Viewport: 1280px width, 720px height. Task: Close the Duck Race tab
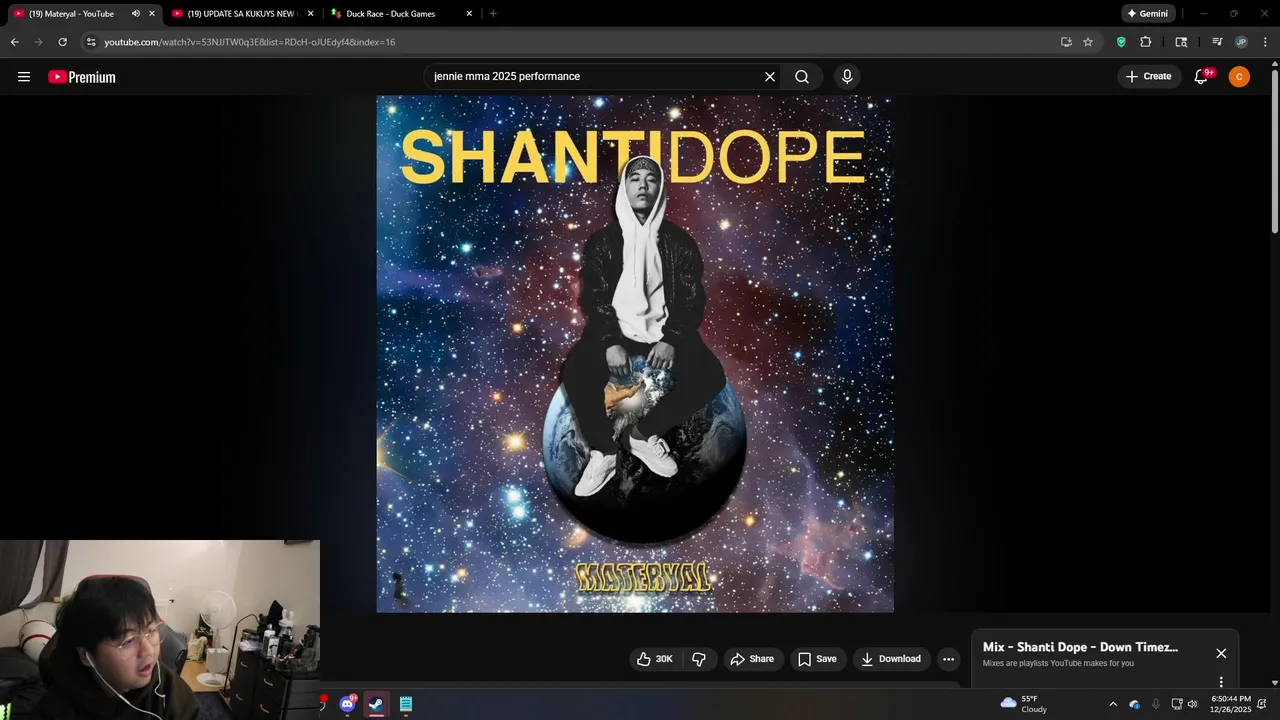[x=469, y=14]
